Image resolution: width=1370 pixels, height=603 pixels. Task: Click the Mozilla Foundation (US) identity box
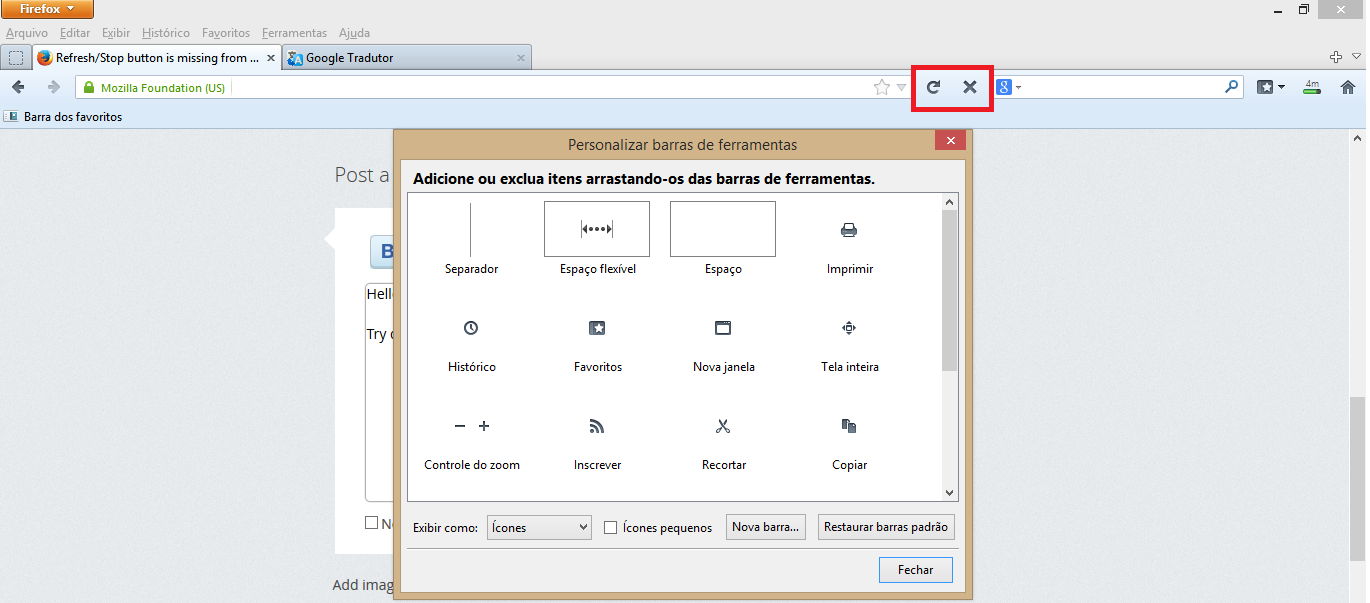pos(155,88)
